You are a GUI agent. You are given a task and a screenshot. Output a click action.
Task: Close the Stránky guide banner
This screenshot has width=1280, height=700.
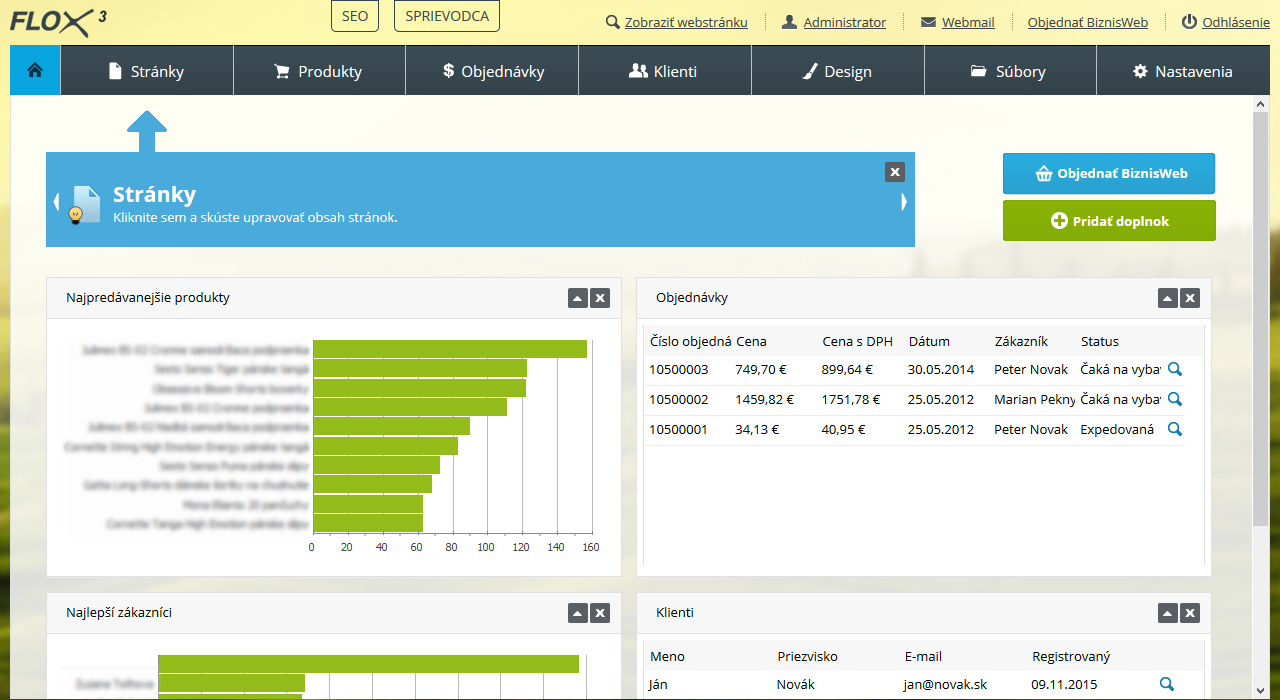pos(895,172)
